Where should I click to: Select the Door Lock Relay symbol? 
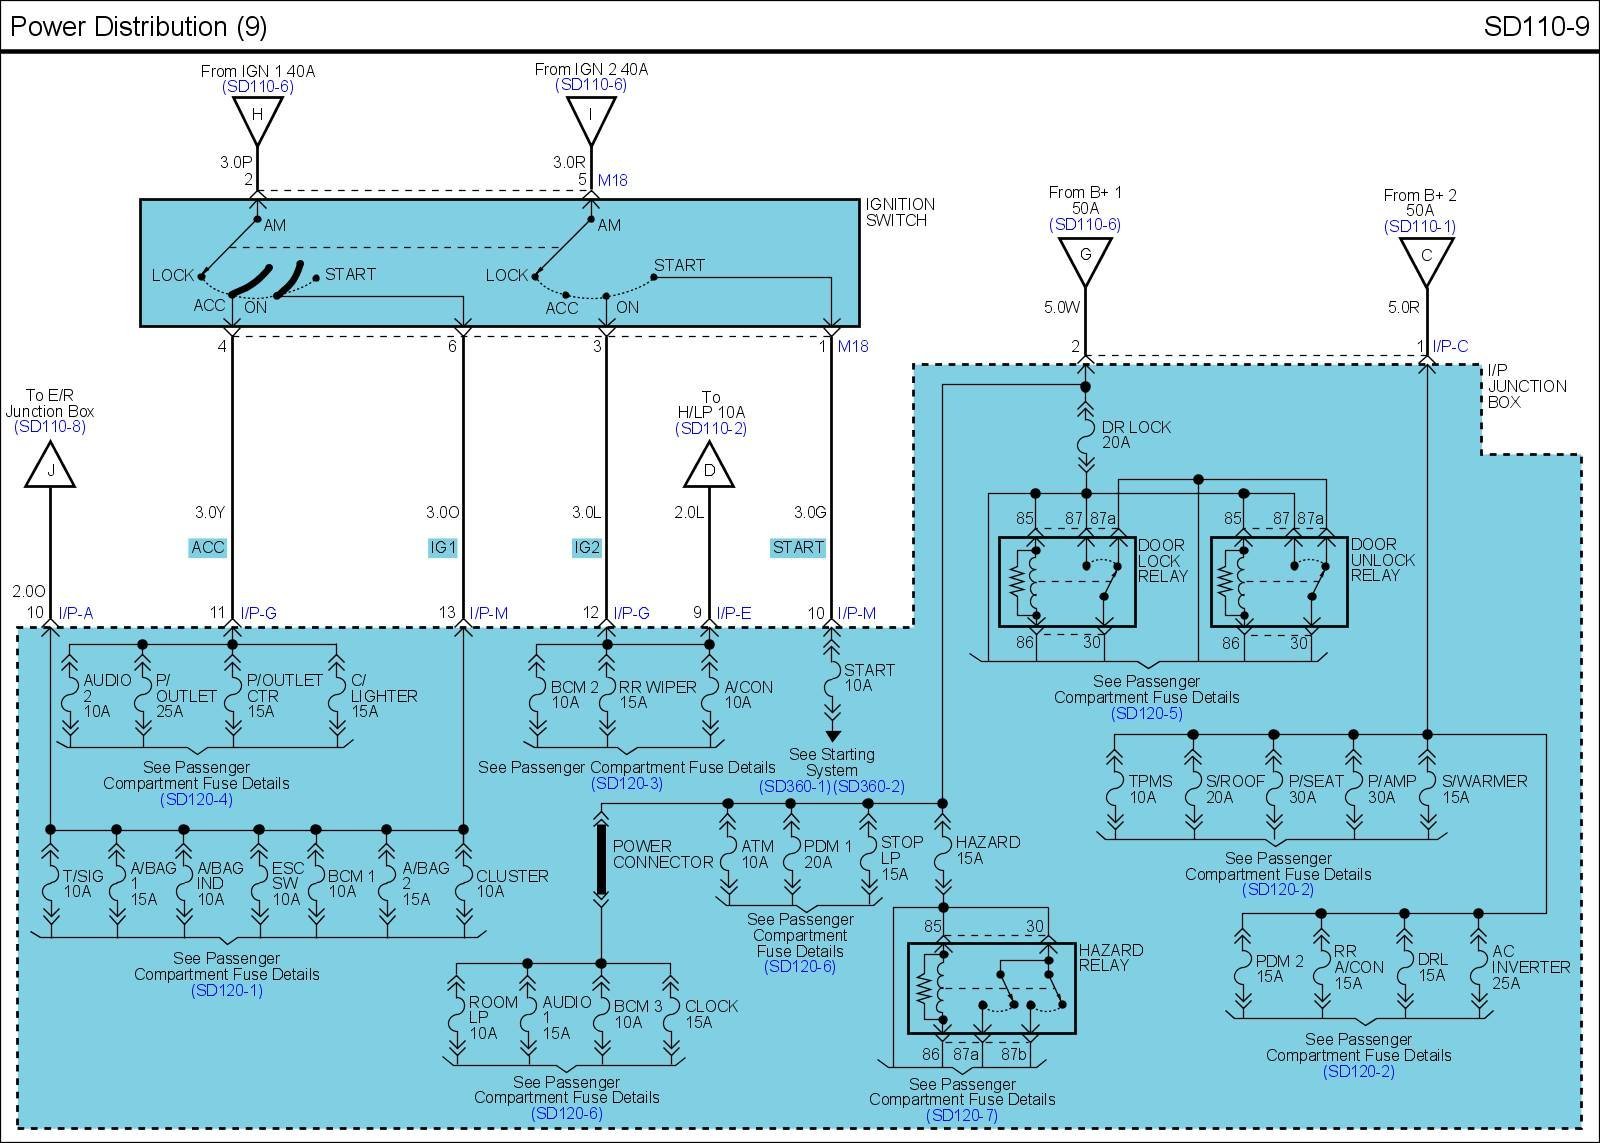(x=1067, y=582)
